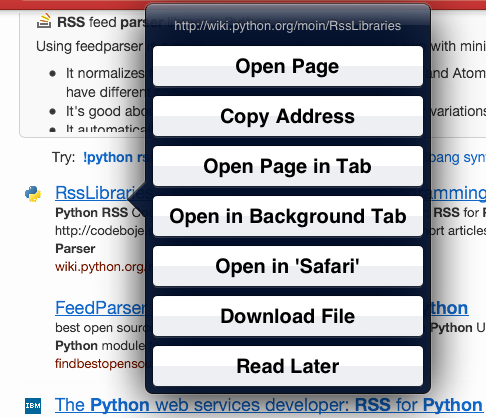Choose Read Later option
Image resolution: width=486 pixels, height=418 pixels.
(x=288, y=366)
